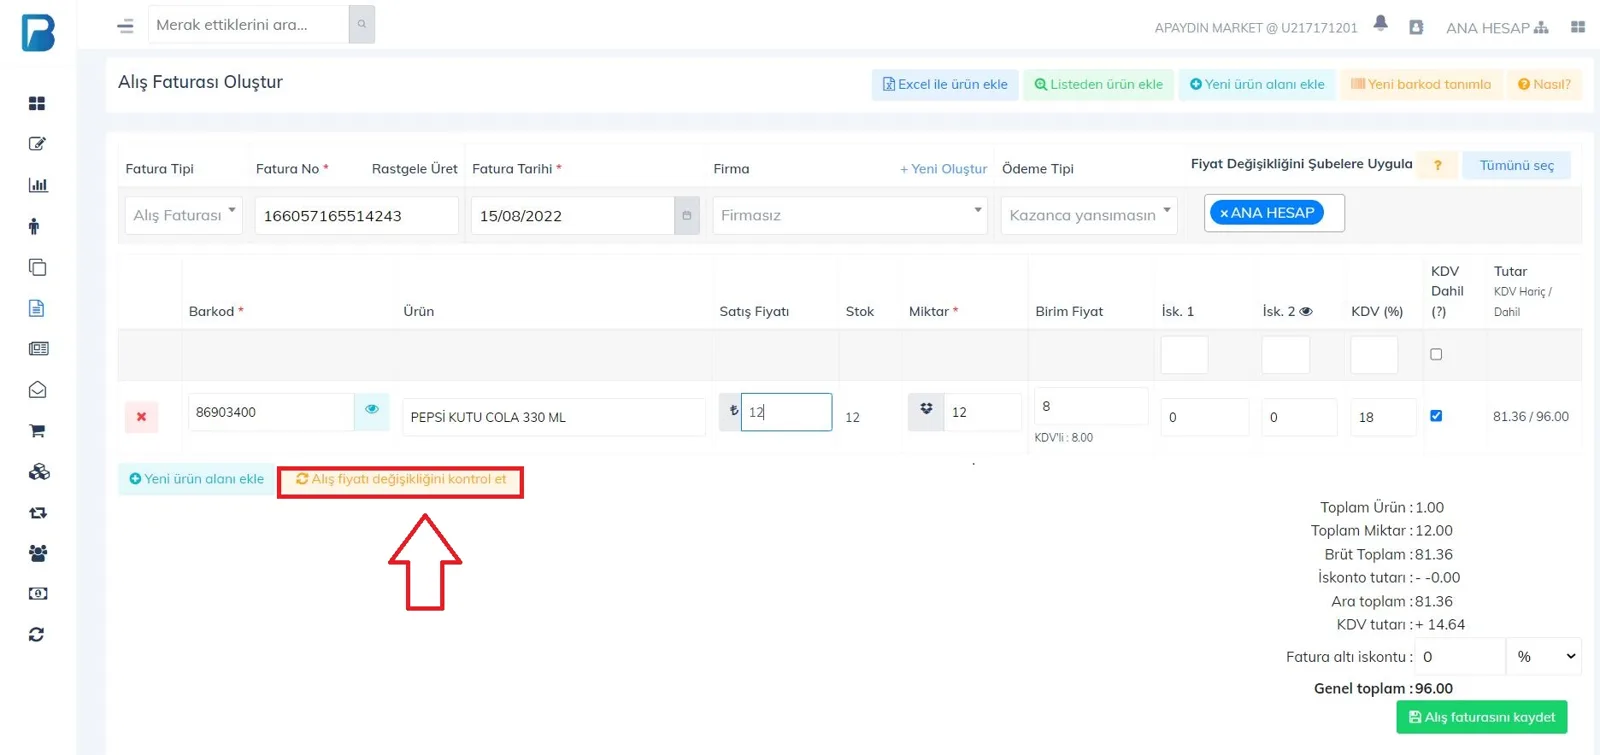
Task: Click Tümünü seç button
Action: click(1517, 165)
